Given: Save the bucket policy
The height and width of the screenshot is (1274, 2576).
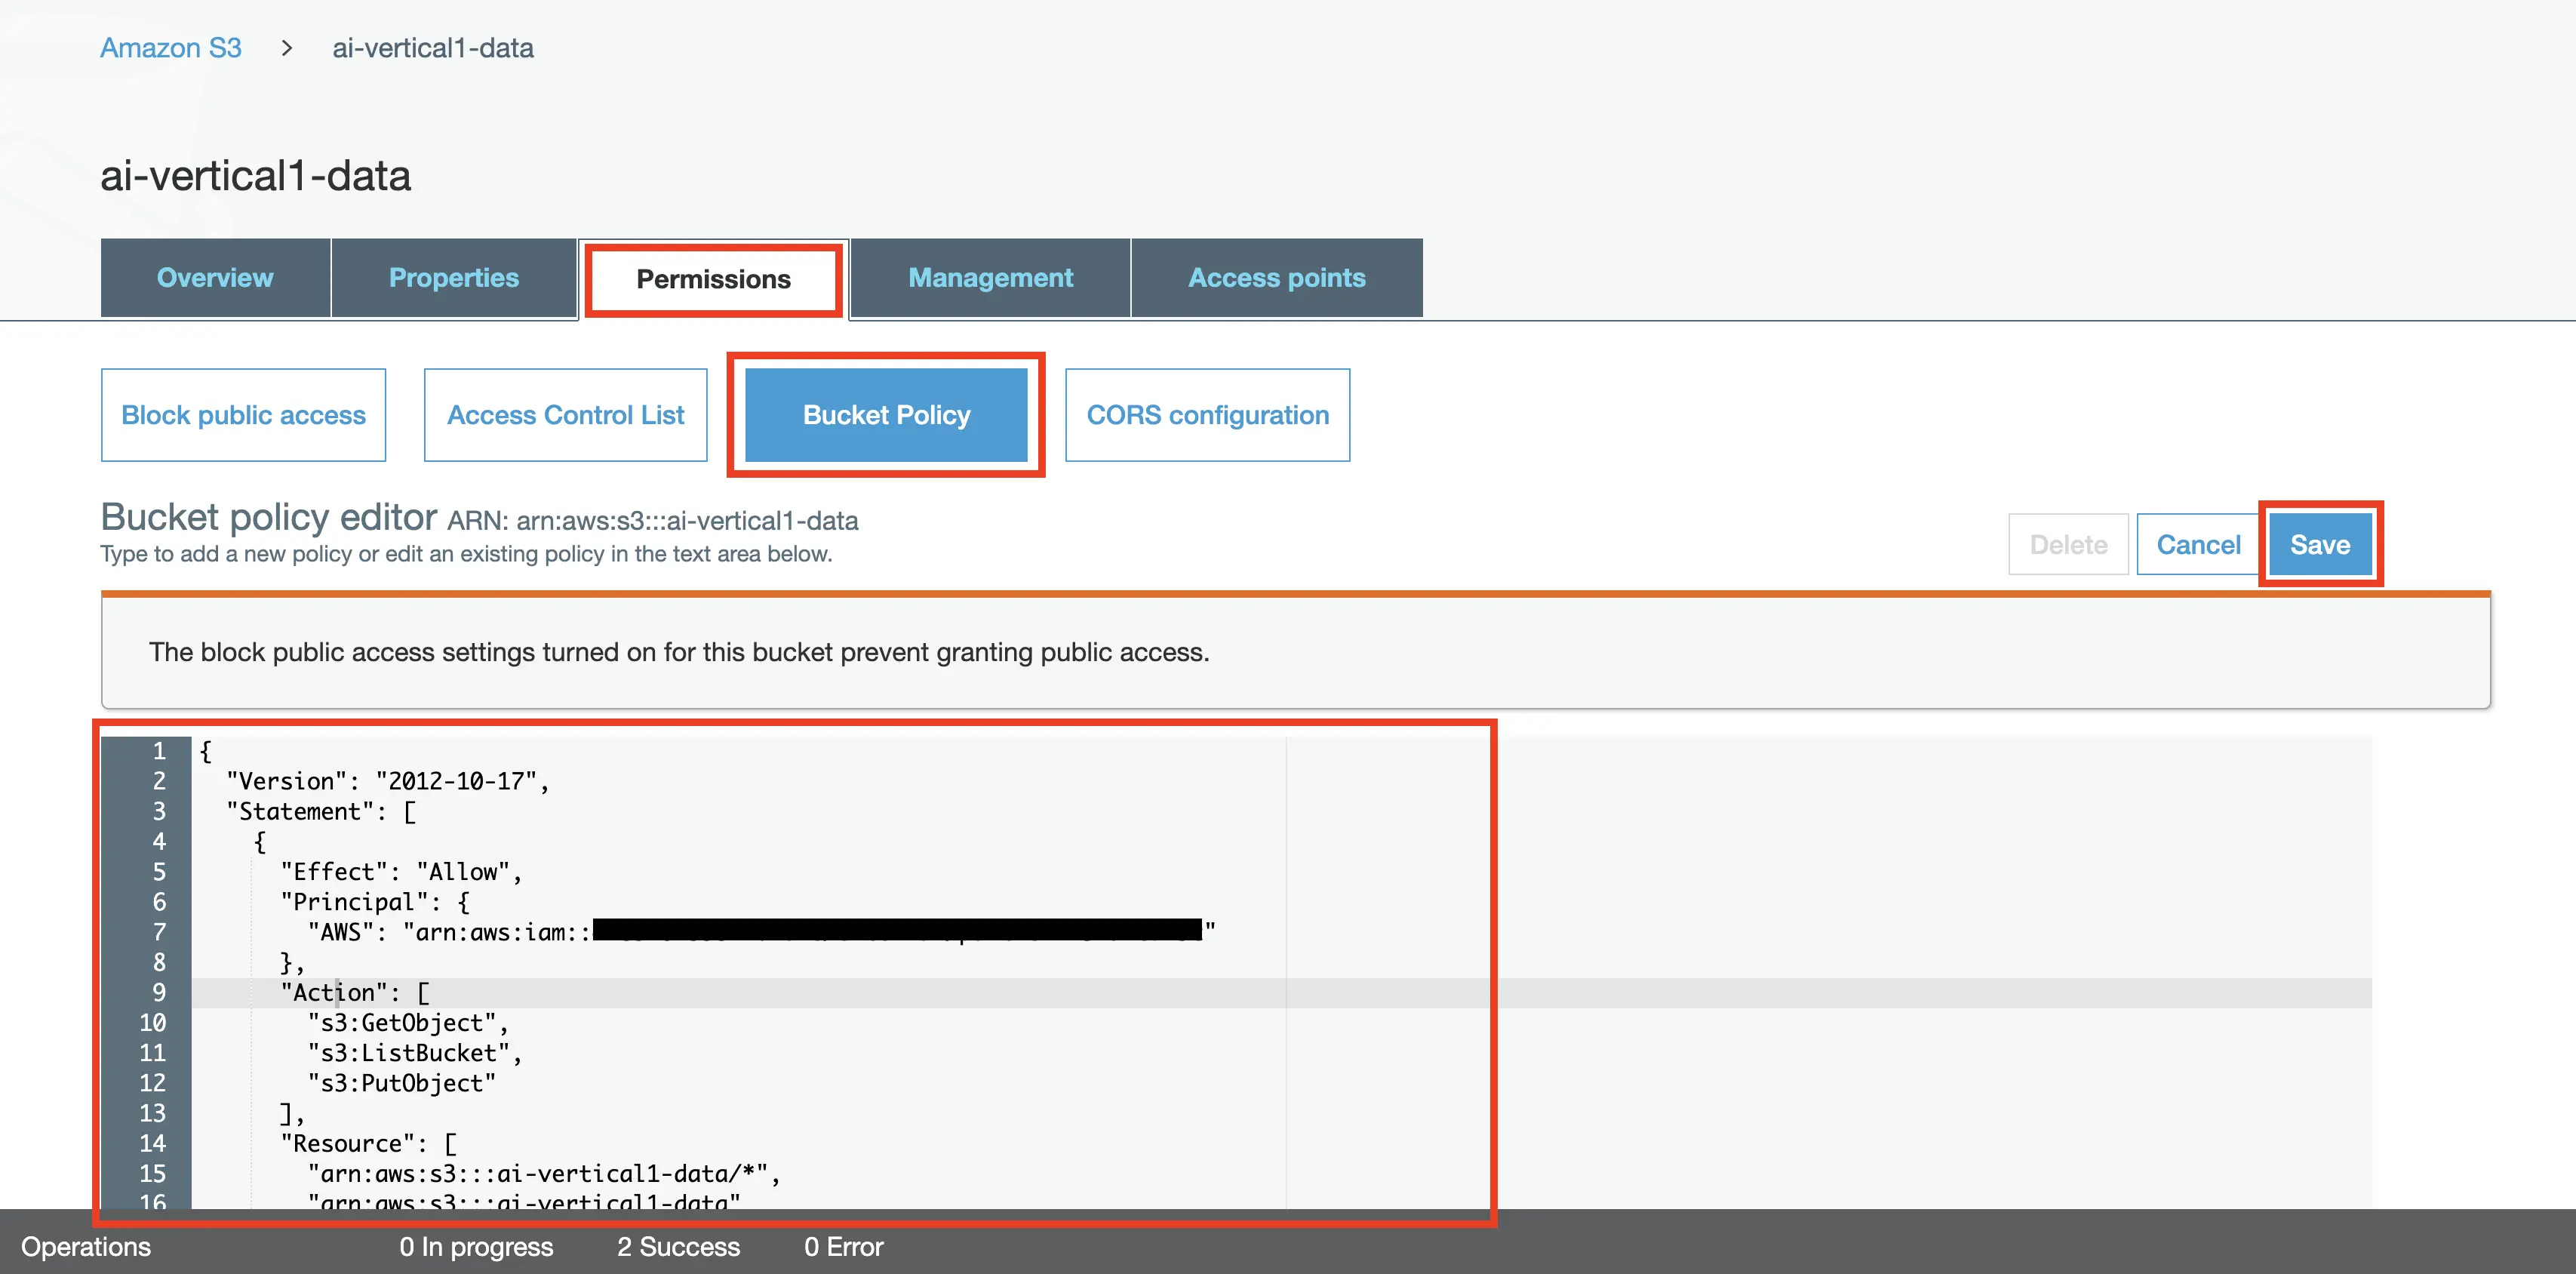Looking at the screenshot, I should tap(2319, 545).
